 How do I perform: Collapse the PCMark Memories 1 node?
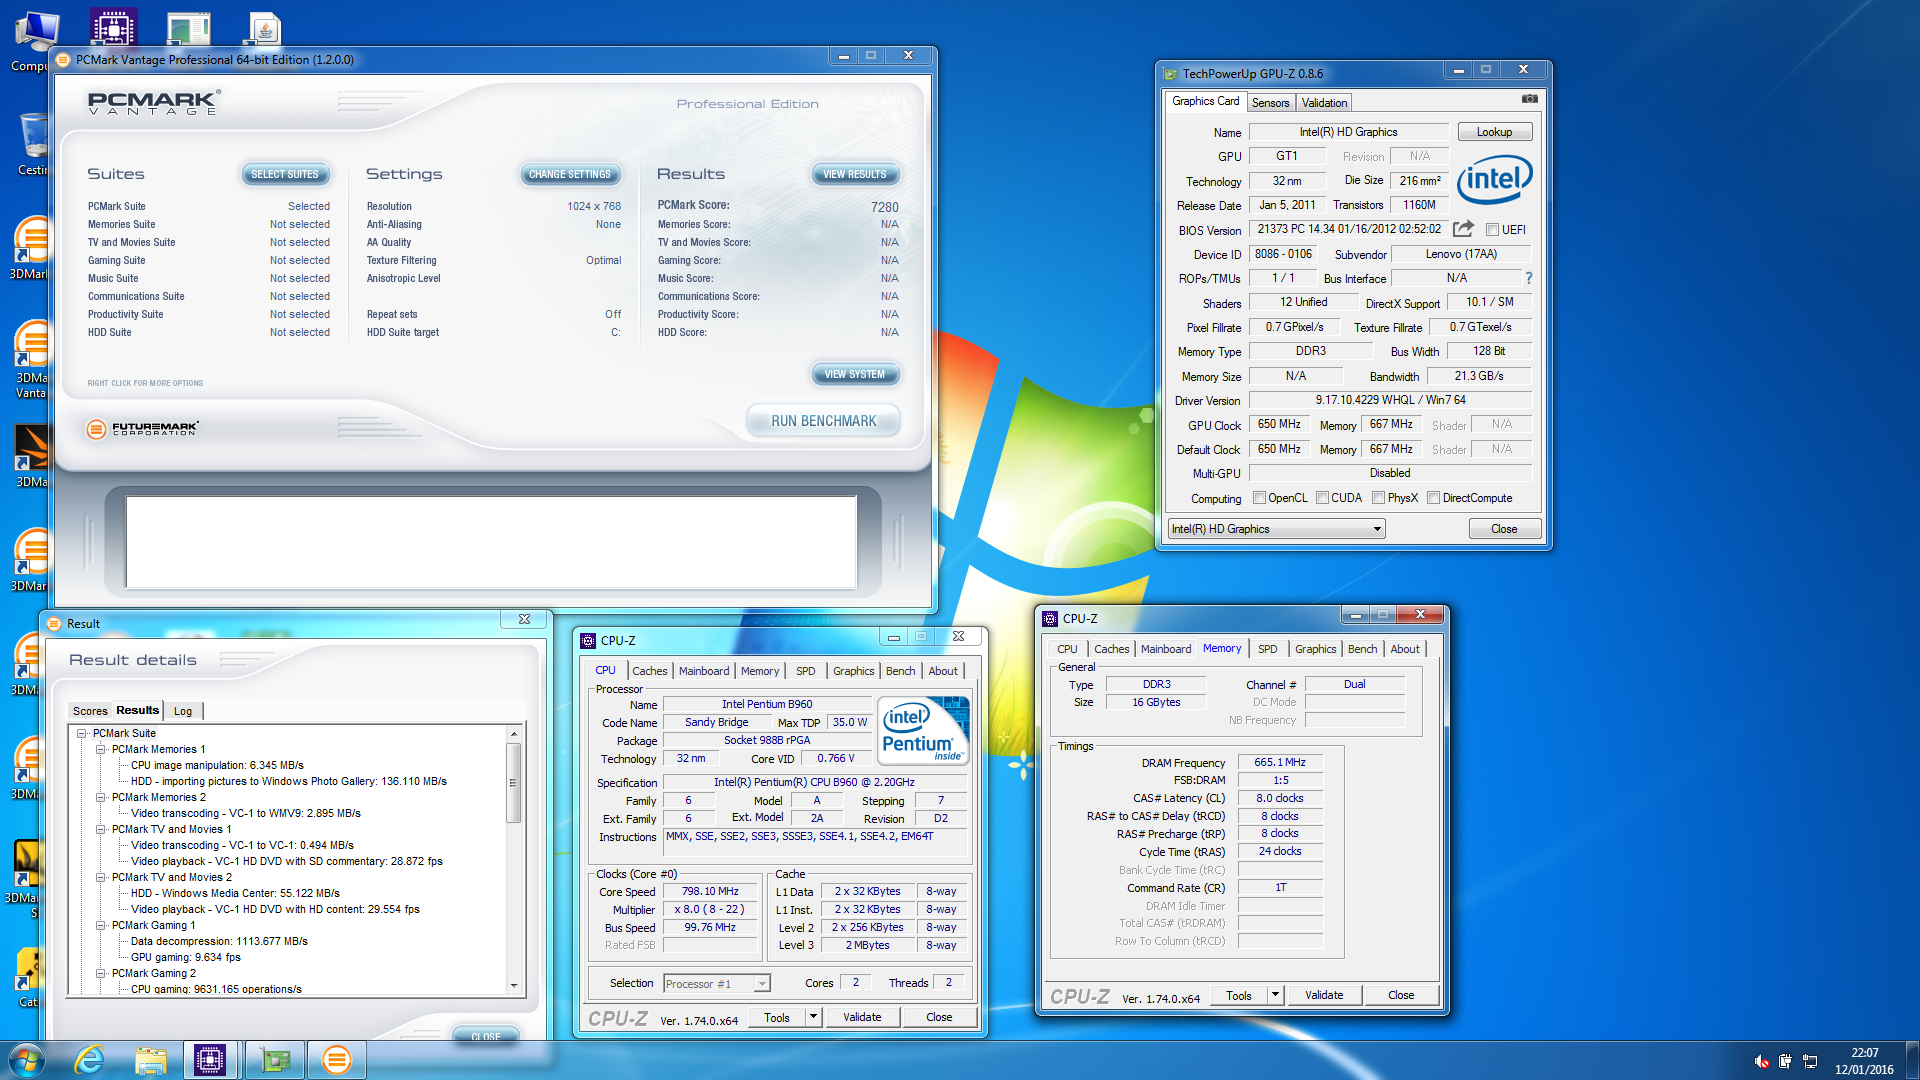click(x=100, y=749)
